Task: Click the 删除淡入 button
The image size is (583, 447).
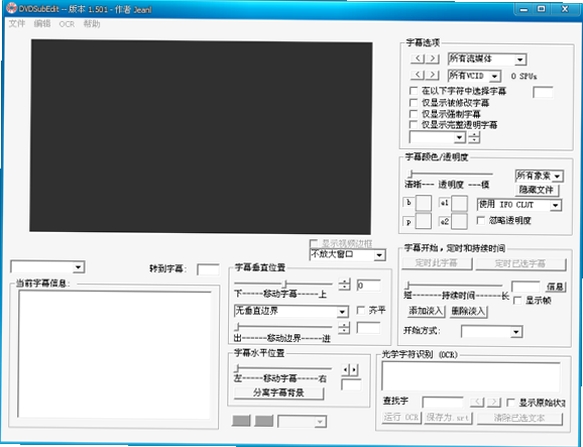Action: tap(468, 311)
